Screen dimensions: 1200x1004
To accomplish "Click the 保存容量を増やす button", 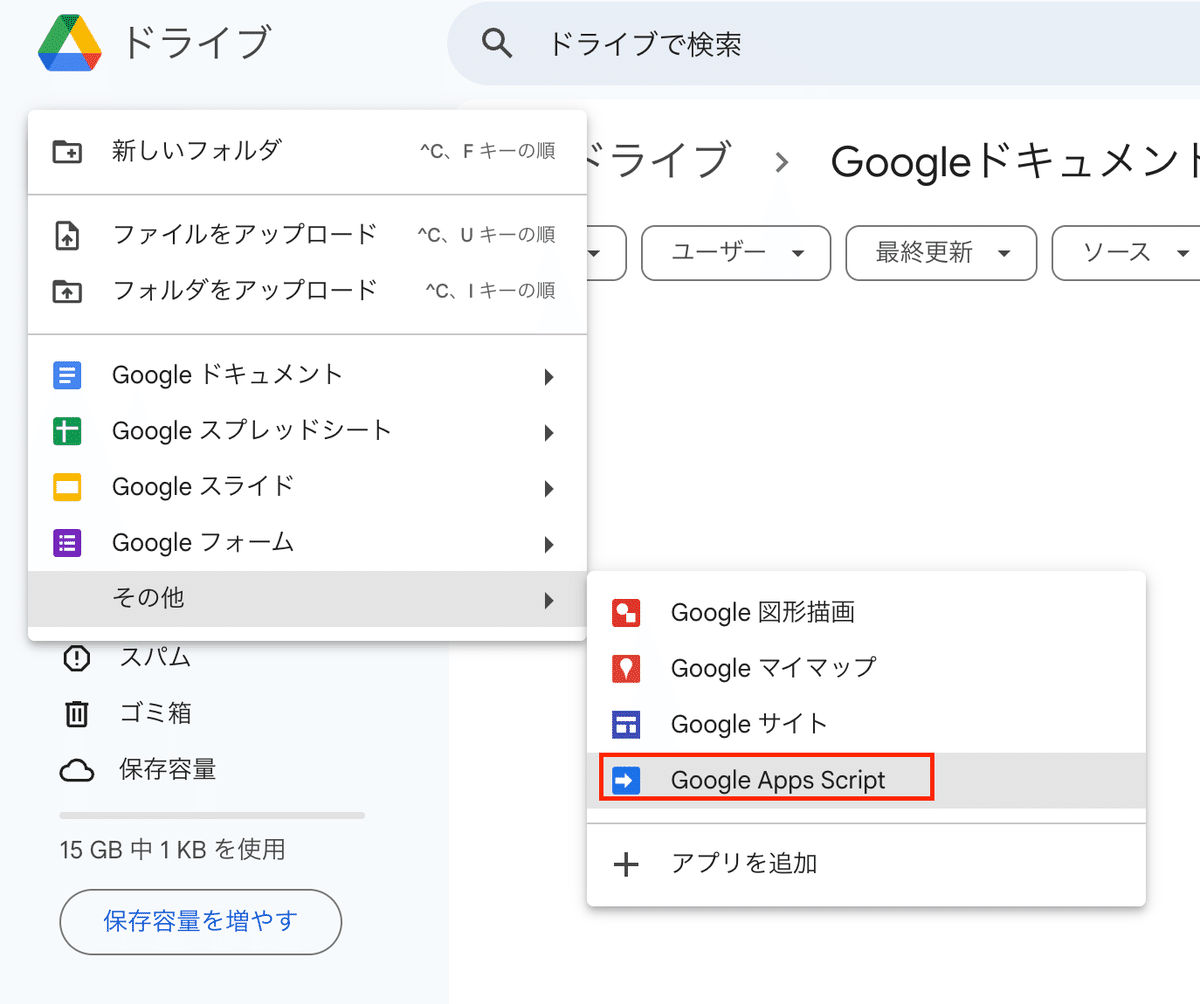I will (200, 922).
